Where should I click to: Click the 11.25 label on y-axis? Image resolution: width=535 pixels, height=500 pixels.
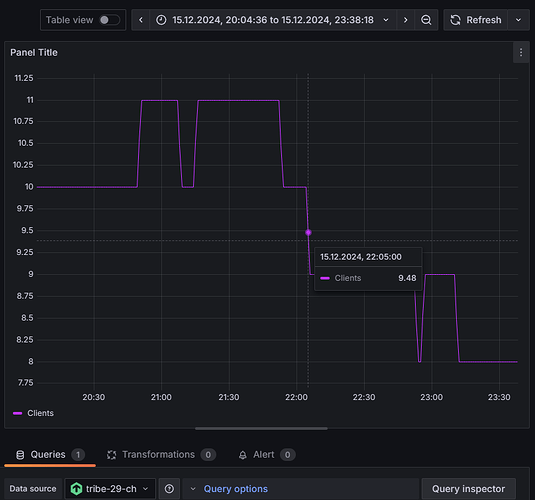[x=24, y=78]
